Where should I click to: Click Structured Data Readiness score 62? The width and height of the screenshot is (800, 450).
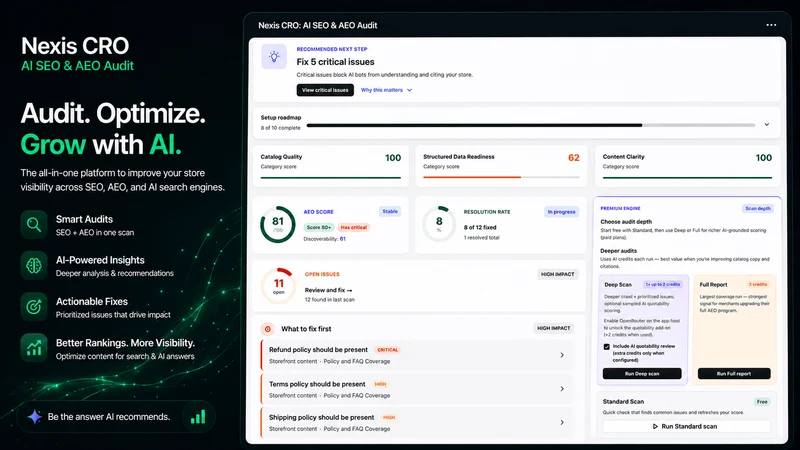(x=573, y=158)
